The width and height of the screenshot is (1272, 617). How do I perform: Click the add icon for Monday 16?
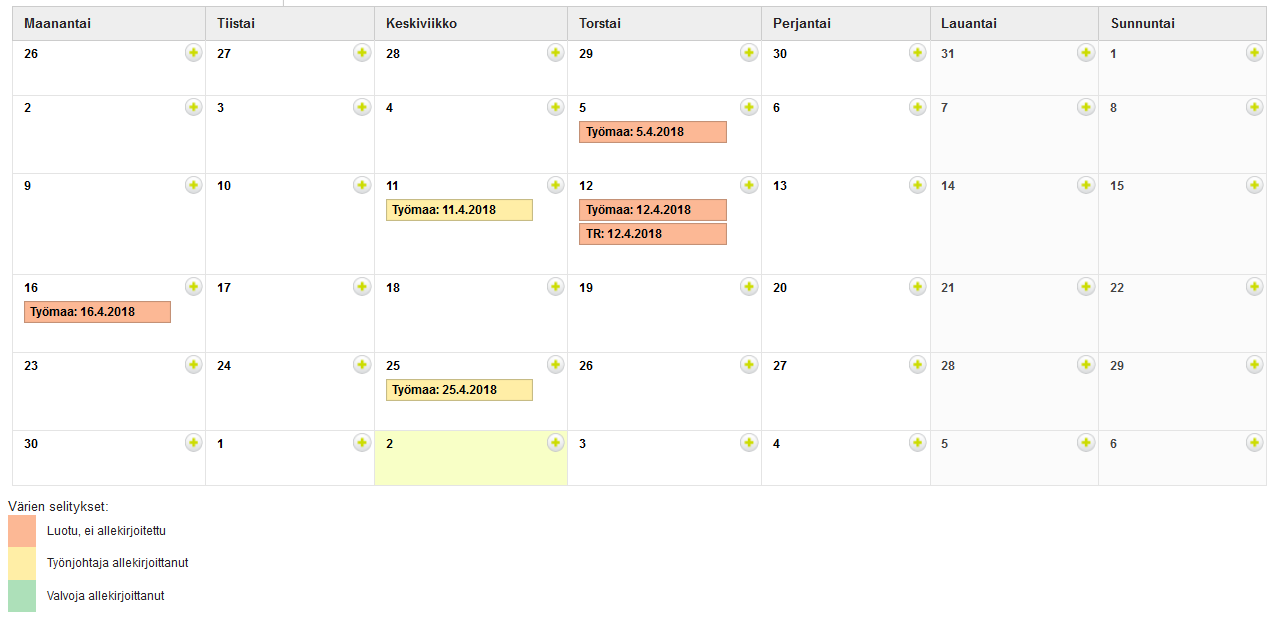[193, 287]
